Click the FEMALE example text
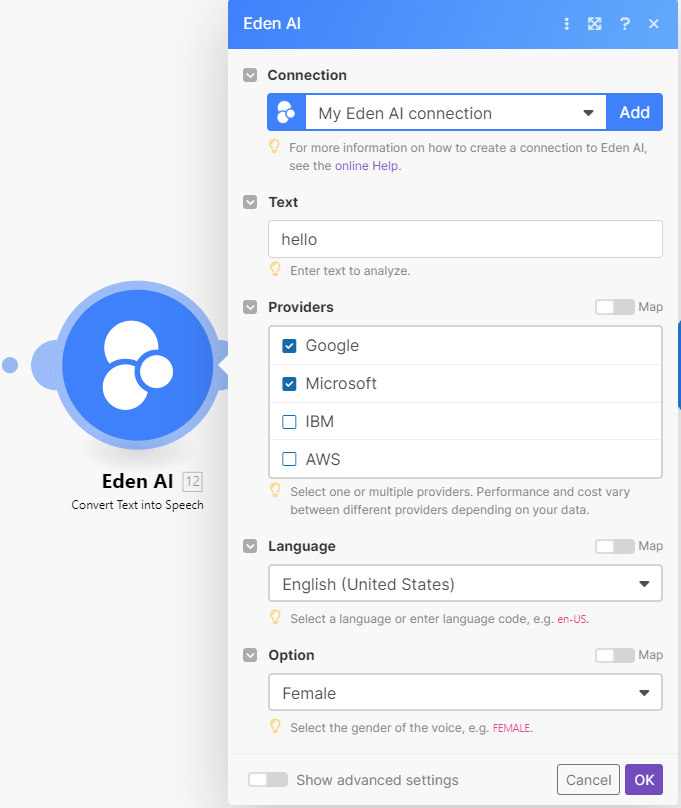 [512, 728]
